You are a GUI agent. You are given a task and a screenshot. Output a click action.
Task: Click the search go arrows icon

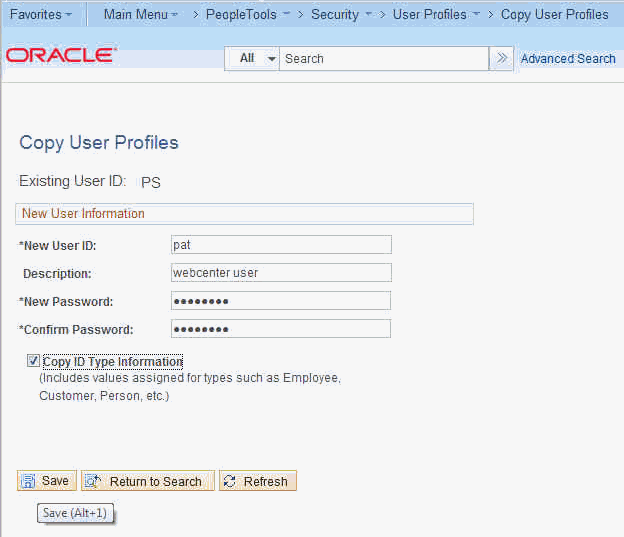(502, 58)
